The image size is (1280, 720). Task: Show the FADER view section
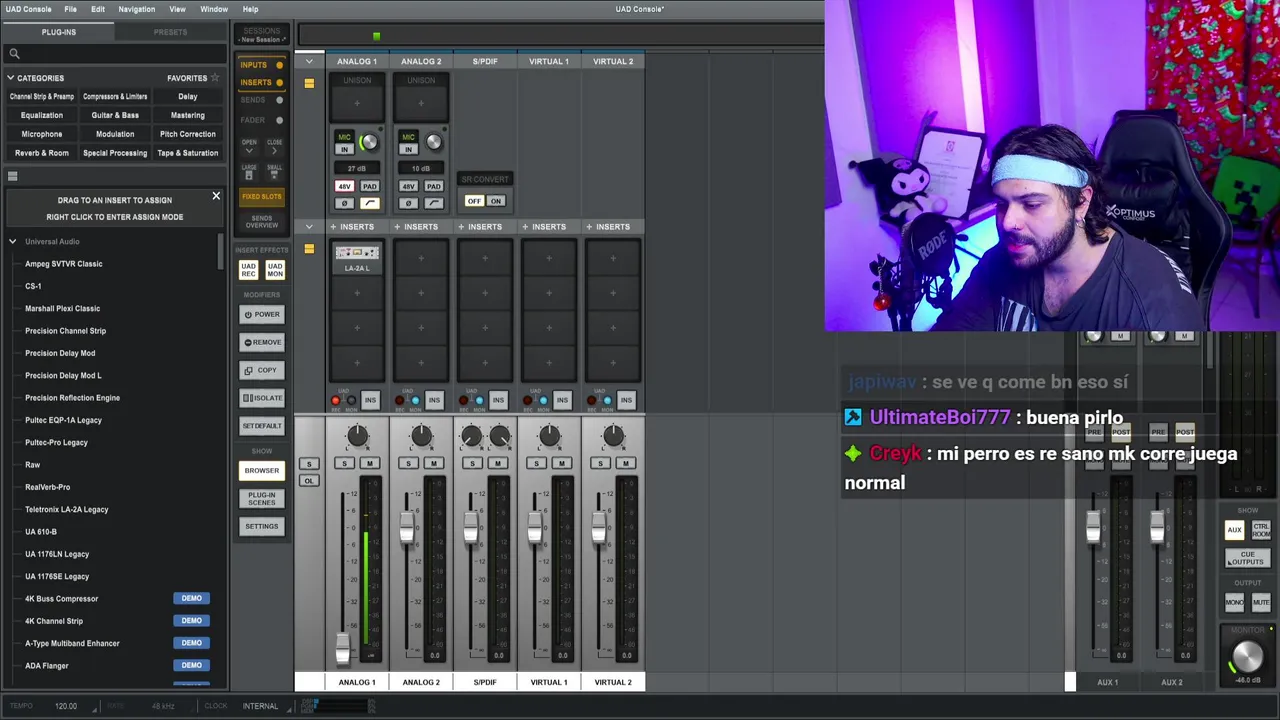point(261,120)
